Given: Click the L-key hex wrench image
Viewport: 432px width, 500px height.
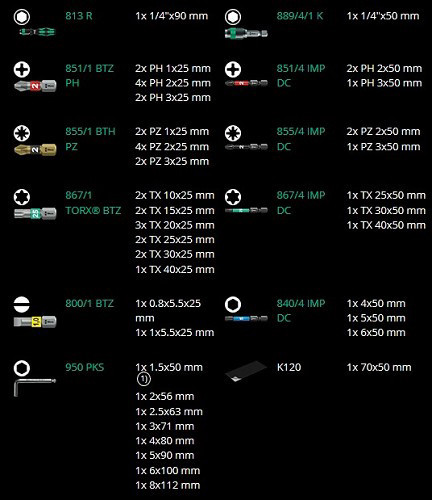Looking at the screenshot, I should tap(35, 388).
